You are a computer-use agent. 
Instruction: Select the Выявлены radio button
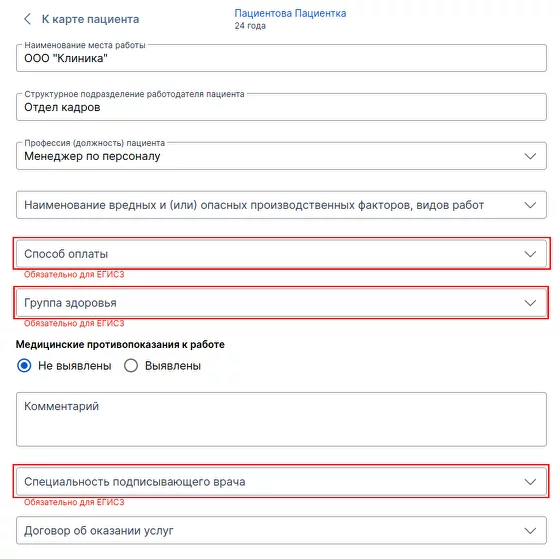(x=131, y=365)
